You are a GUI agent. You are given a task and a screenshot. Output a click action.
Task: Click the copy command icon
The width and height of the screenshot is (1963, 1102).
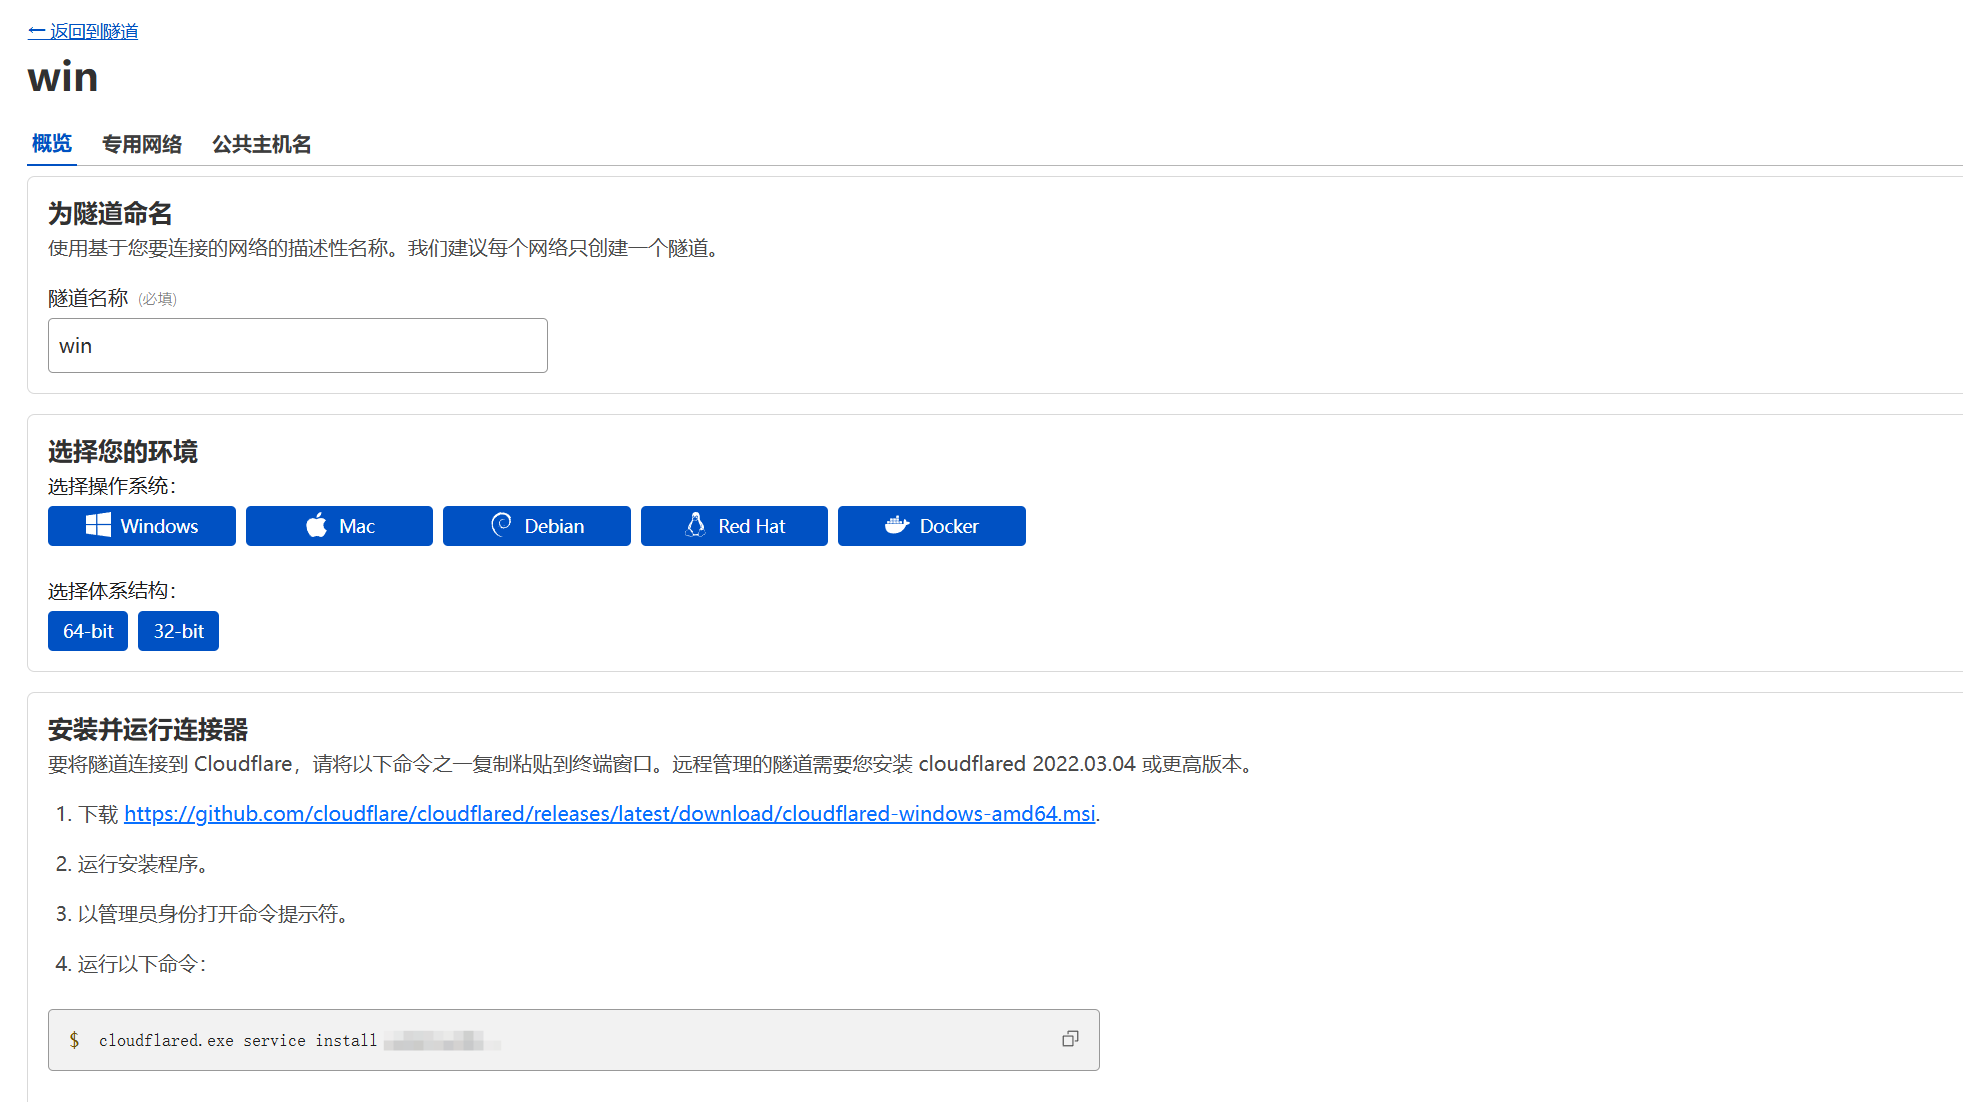tap(1070, 1039)
